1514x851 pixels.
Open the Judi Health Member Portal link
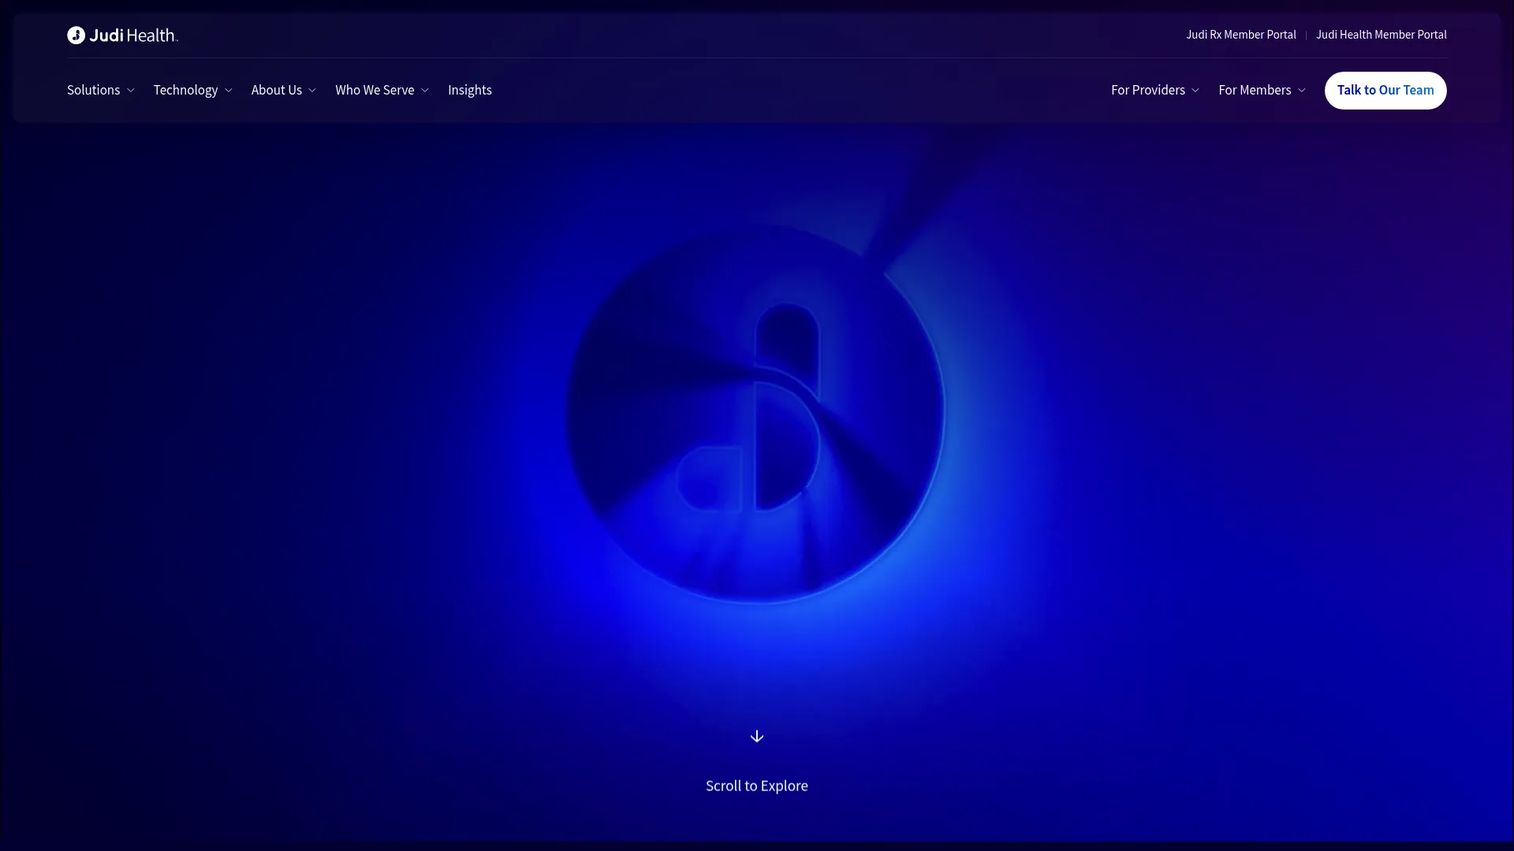tap(1381, 35)
